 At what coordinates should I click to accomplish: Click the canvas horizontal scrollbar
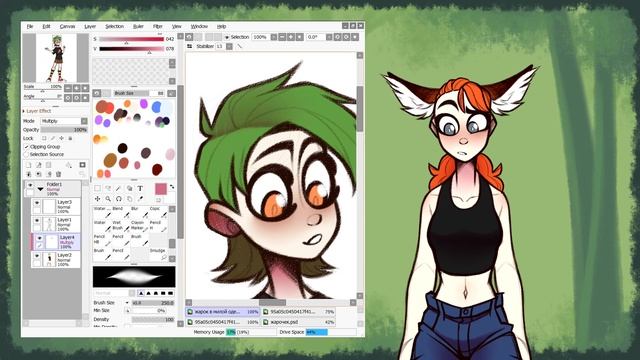click(x=271, y=303)
